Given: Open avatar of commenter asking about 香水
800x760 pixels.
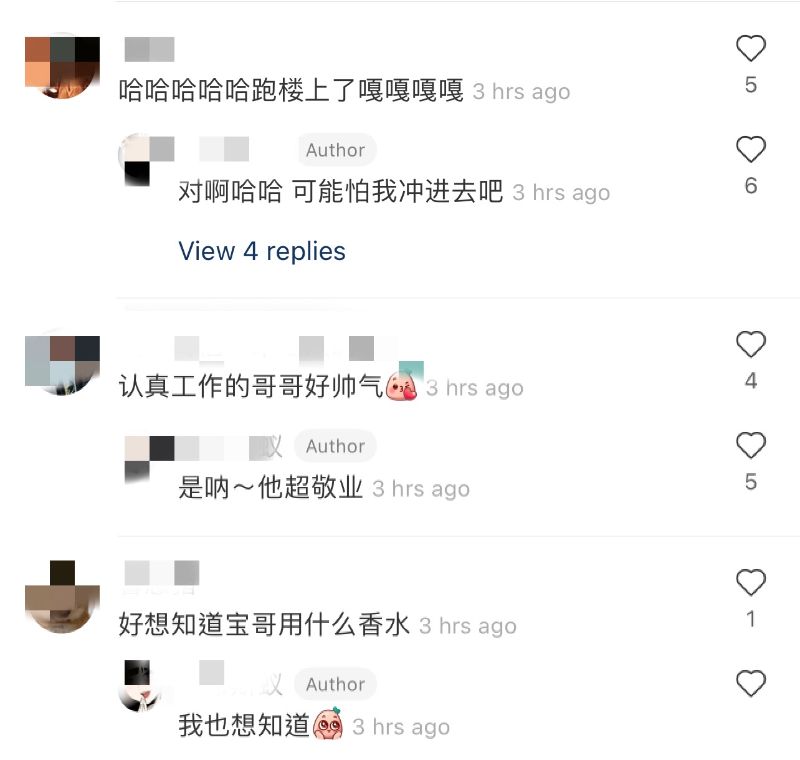Looking at the screenshot, I should point(62,597).
